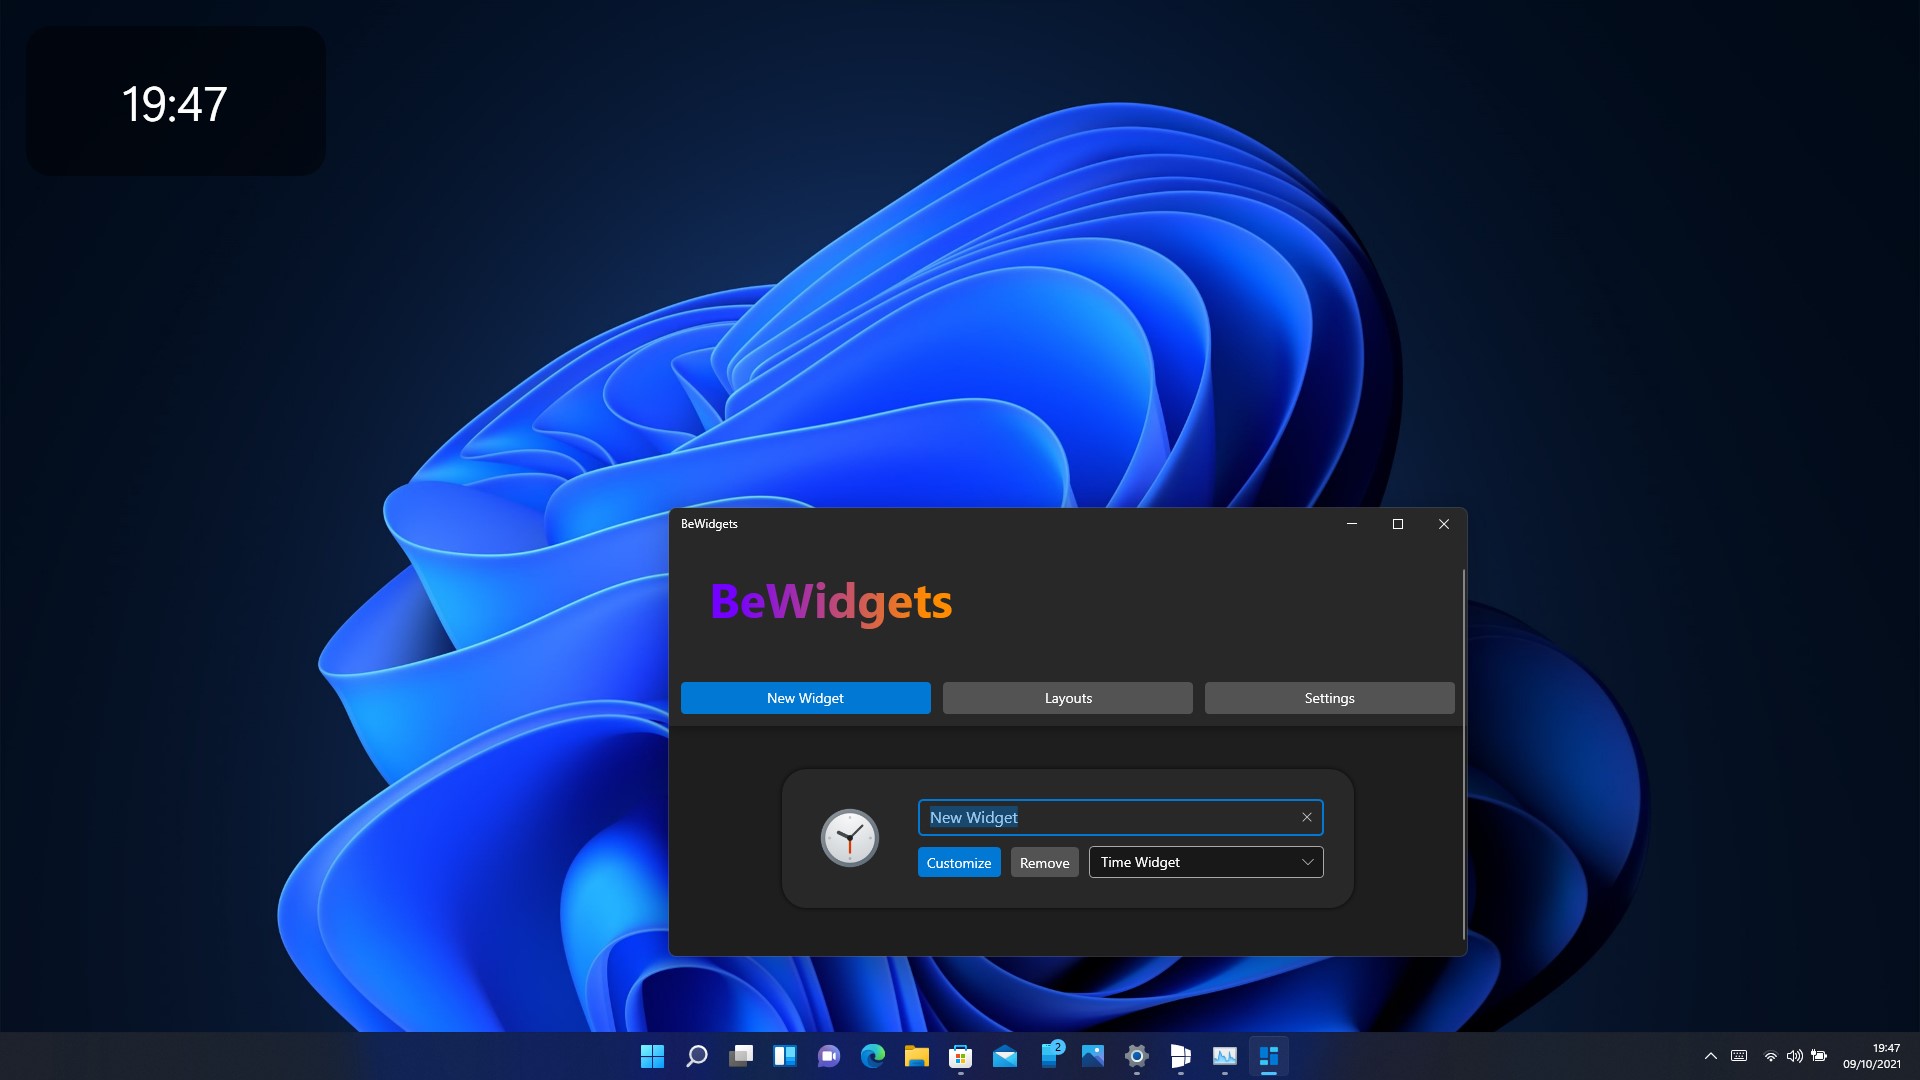Switch to the Layouts tab

[x=1068, y=698]
